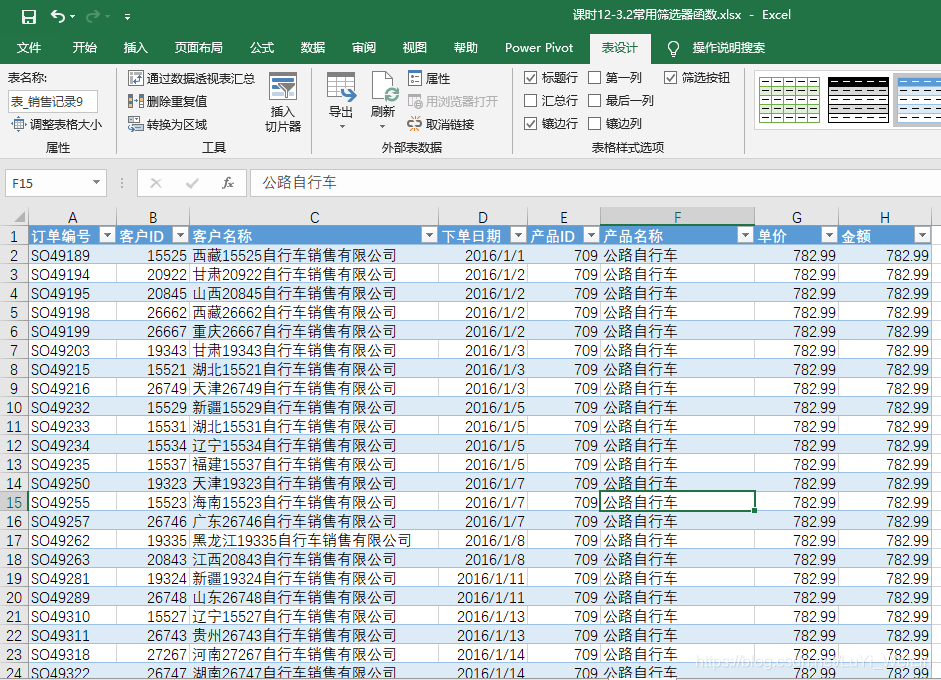Check the 第一列 first column option

[x=595, y=77]
